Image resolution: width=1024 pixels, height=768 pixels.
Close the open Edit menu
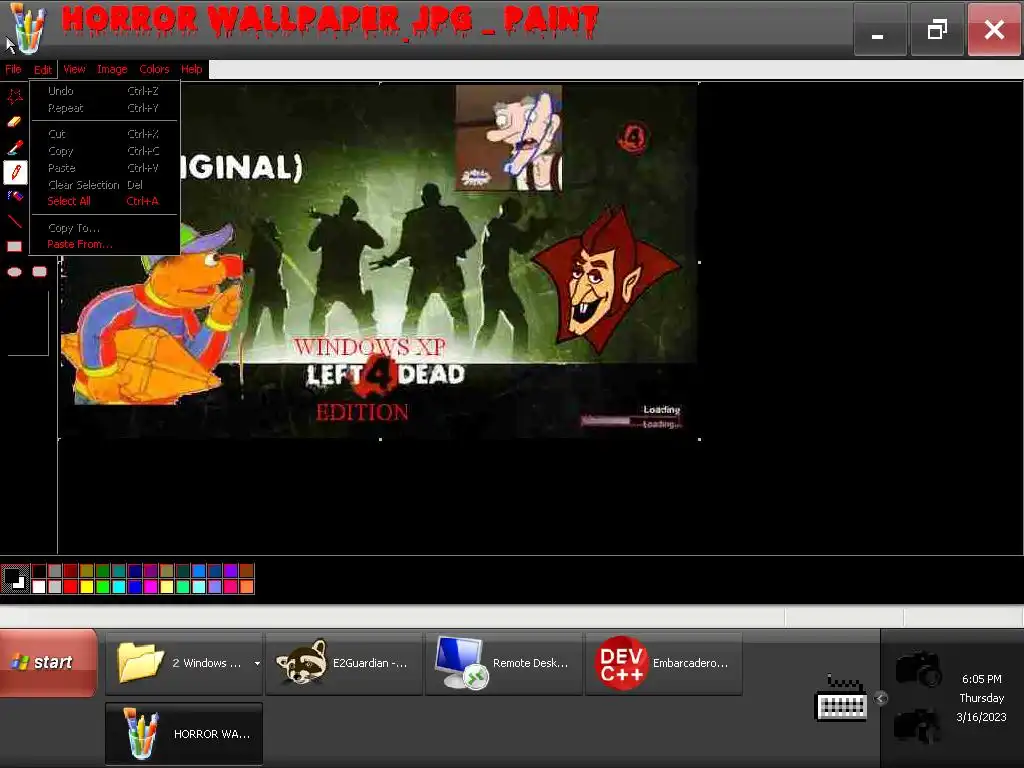point(43,69)
